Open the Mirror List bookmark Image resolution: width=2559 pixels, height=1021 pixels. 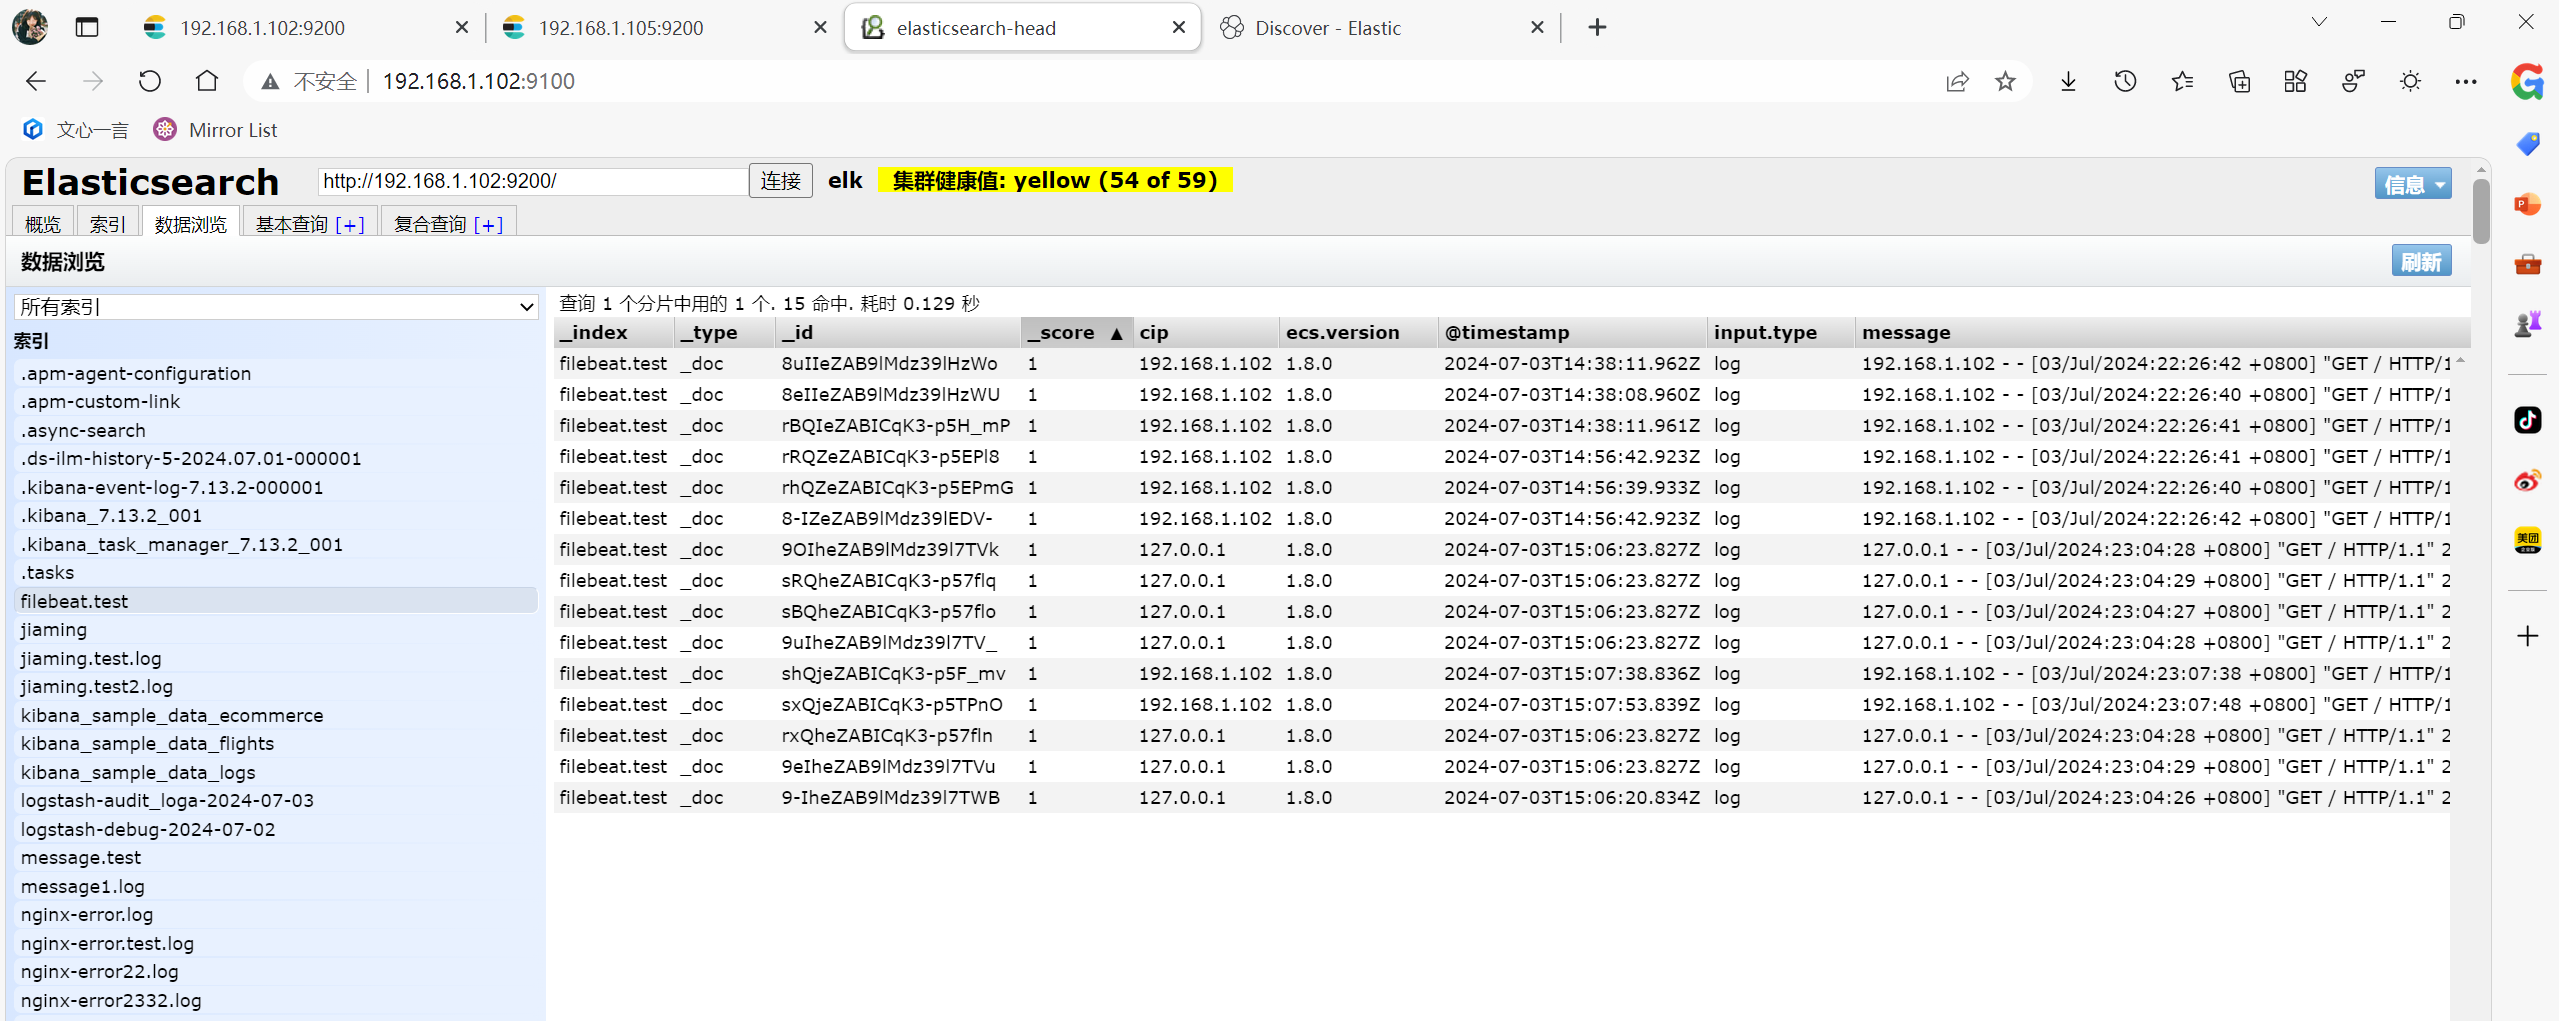pos(215,130)
